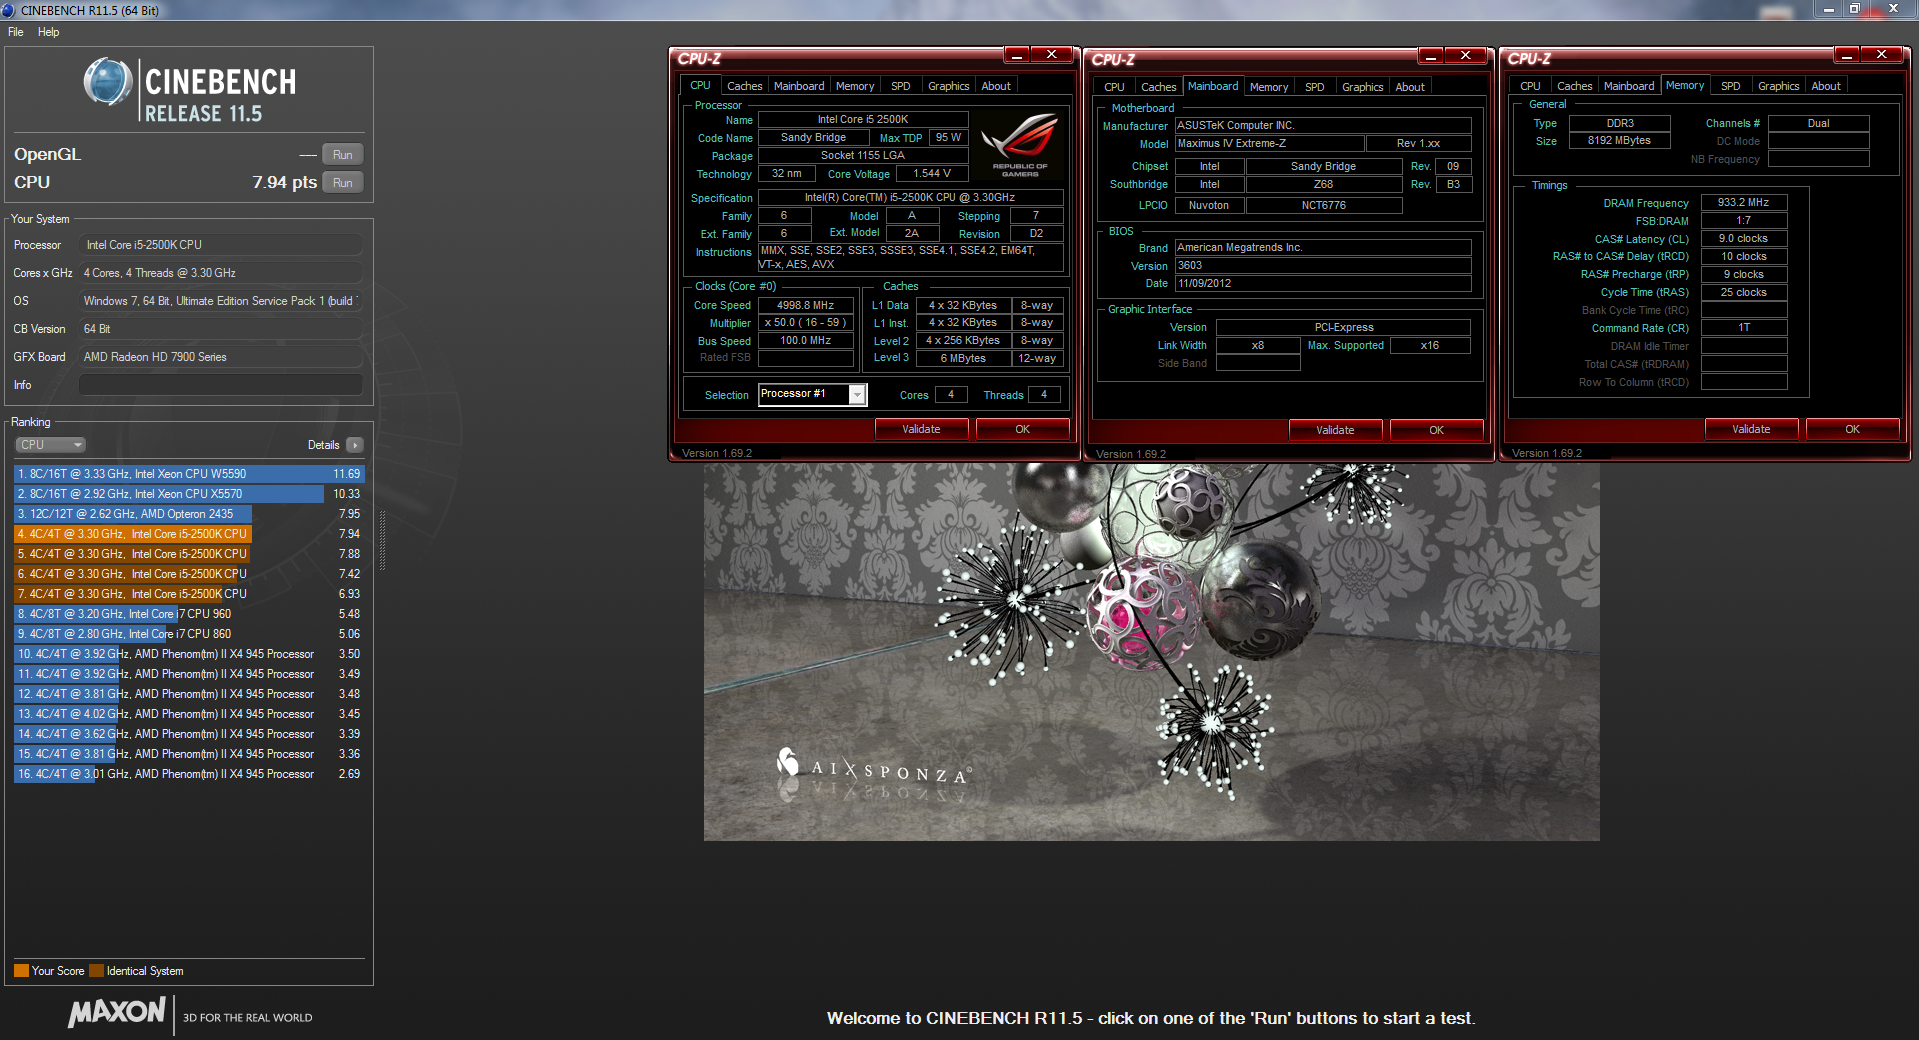This screenshot has width=1919, height=1040.
Task: Switch to Caches tab in first CPU-Z window
Action: [744, 86]
